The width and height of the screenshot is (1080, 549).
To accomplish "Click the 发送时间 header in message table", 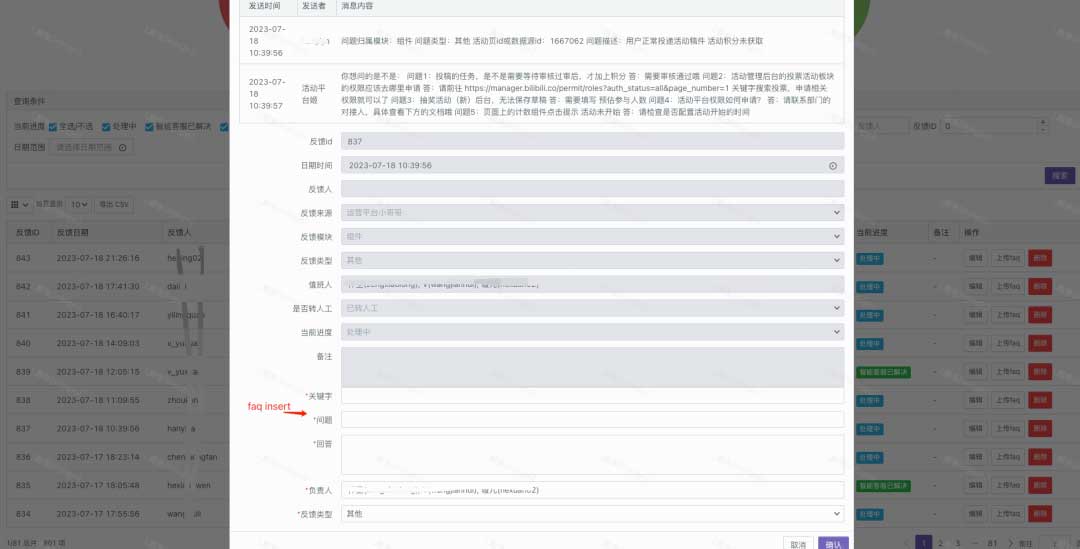I will [x=264, y=6].
